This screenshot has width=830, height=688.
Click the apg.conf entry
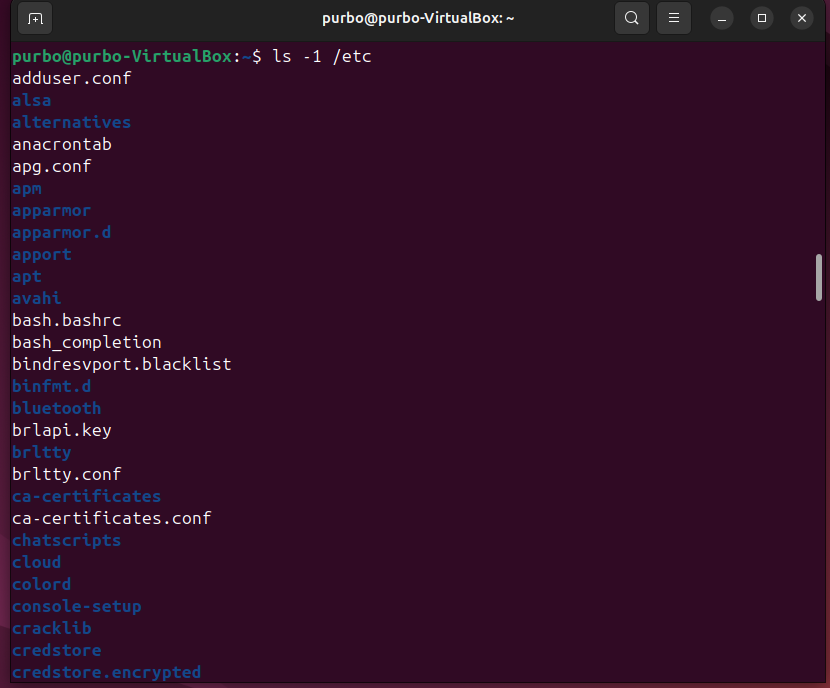click(52, 166)
